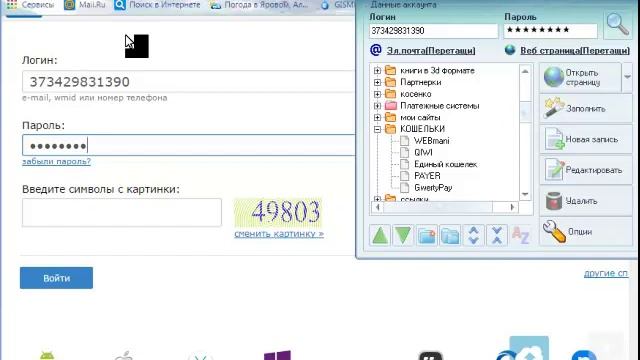Click the new folder icon in the bottom toolbar
Image resolution: width=640 pixels, height=360 pixels.
point(427,235)
